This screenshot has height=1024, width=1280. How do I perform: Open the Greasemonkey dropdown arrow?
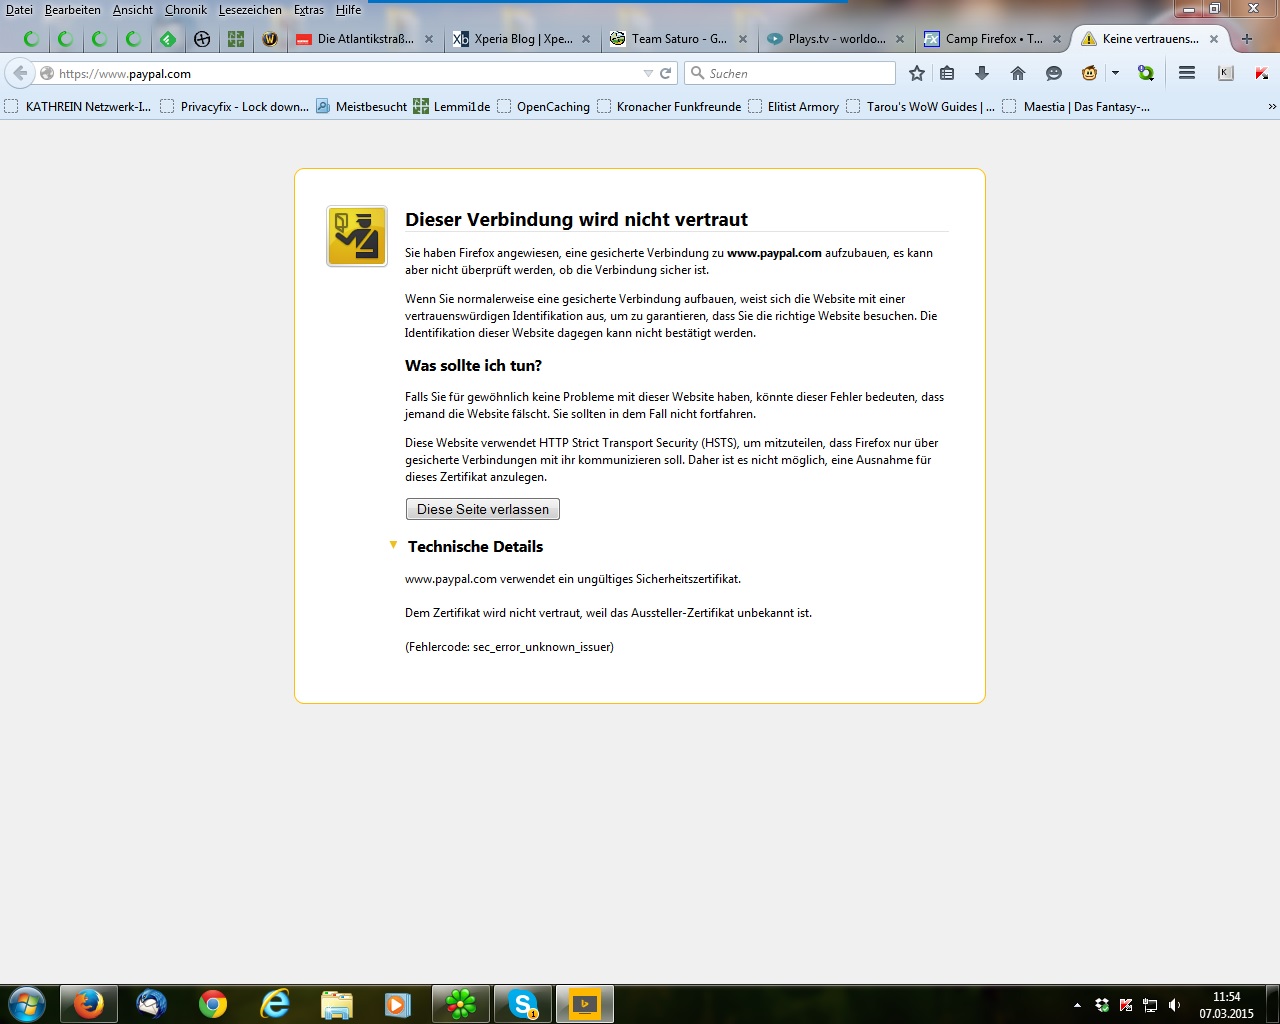point(1115,73)
